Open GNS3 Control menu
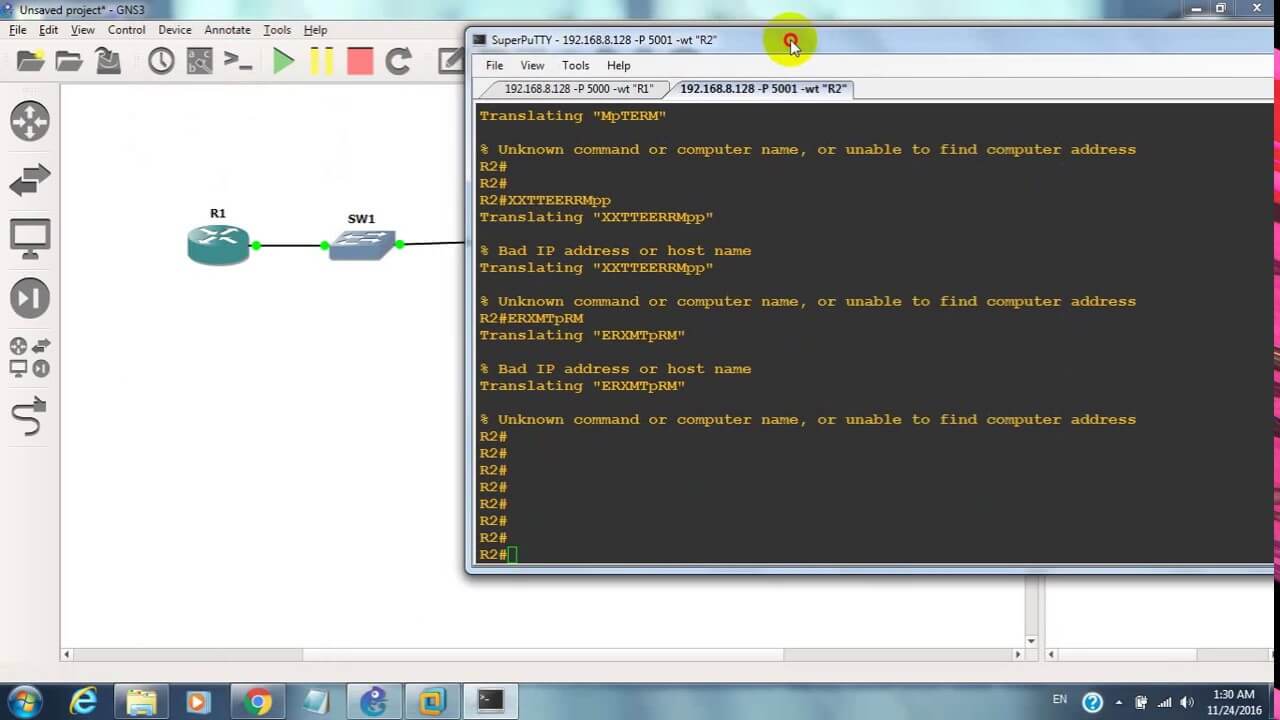1280x720 pixels. 127,30
